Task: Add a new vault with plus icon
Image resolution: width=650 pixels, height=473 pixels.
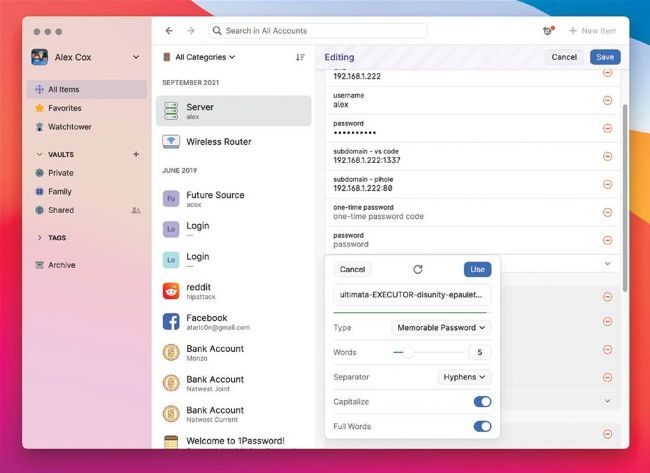Action: tap(136, 155)
